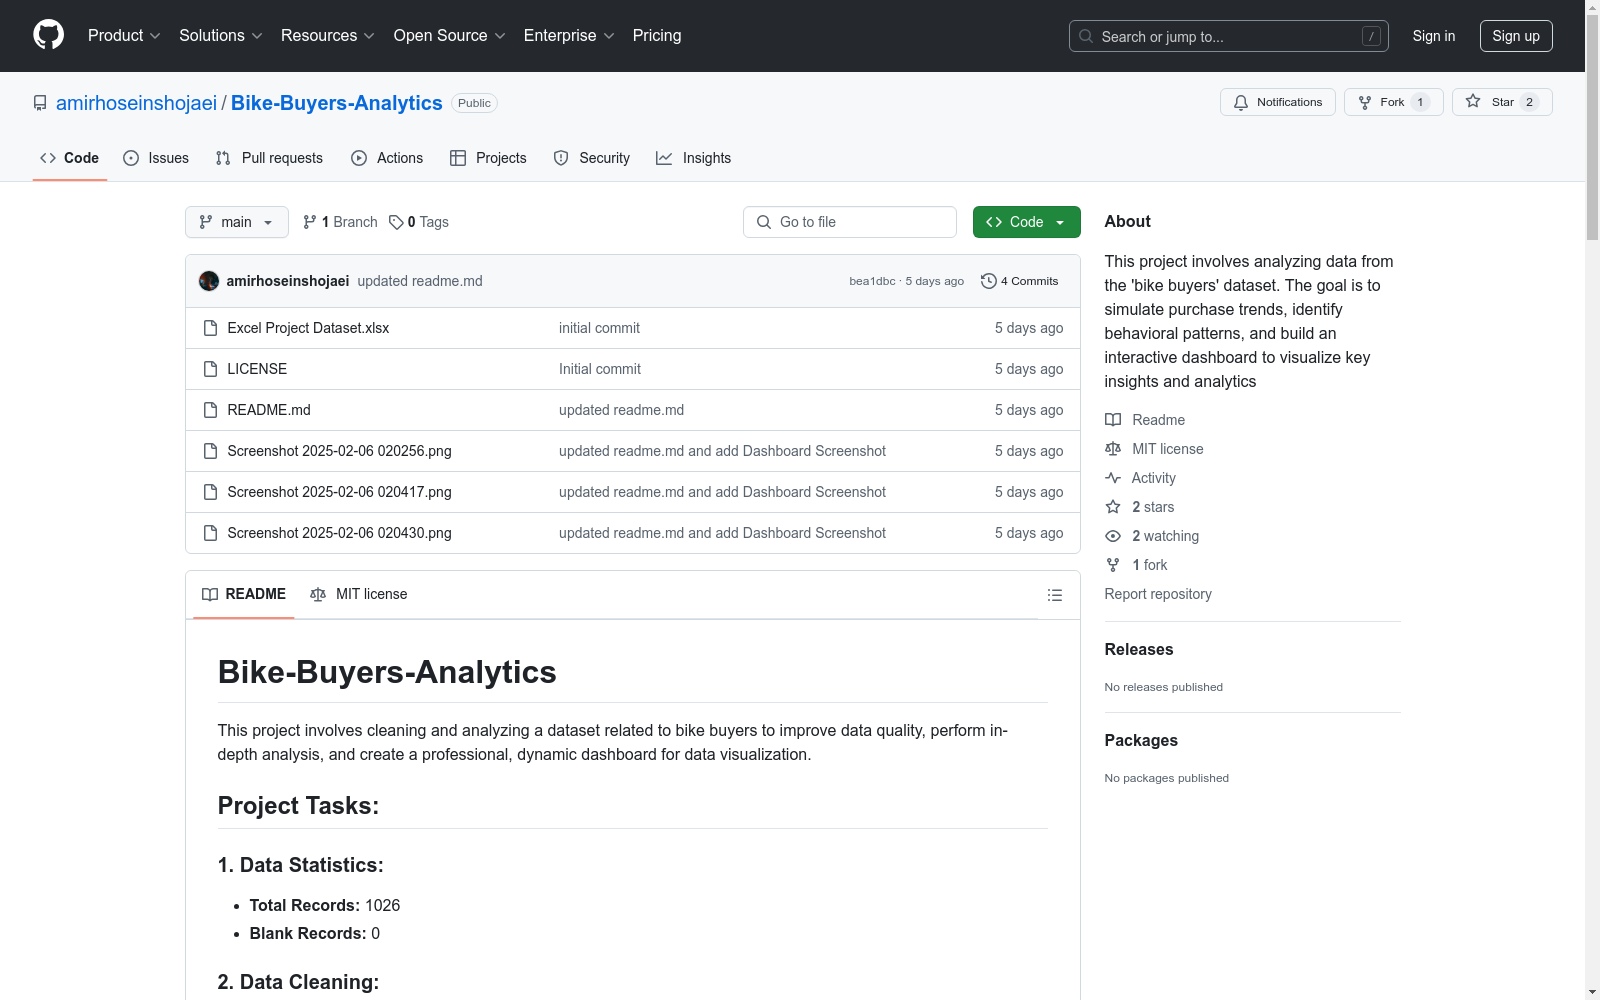
Task: Click the branch icon next to 1 Branch
Action: tap(310, 222)
